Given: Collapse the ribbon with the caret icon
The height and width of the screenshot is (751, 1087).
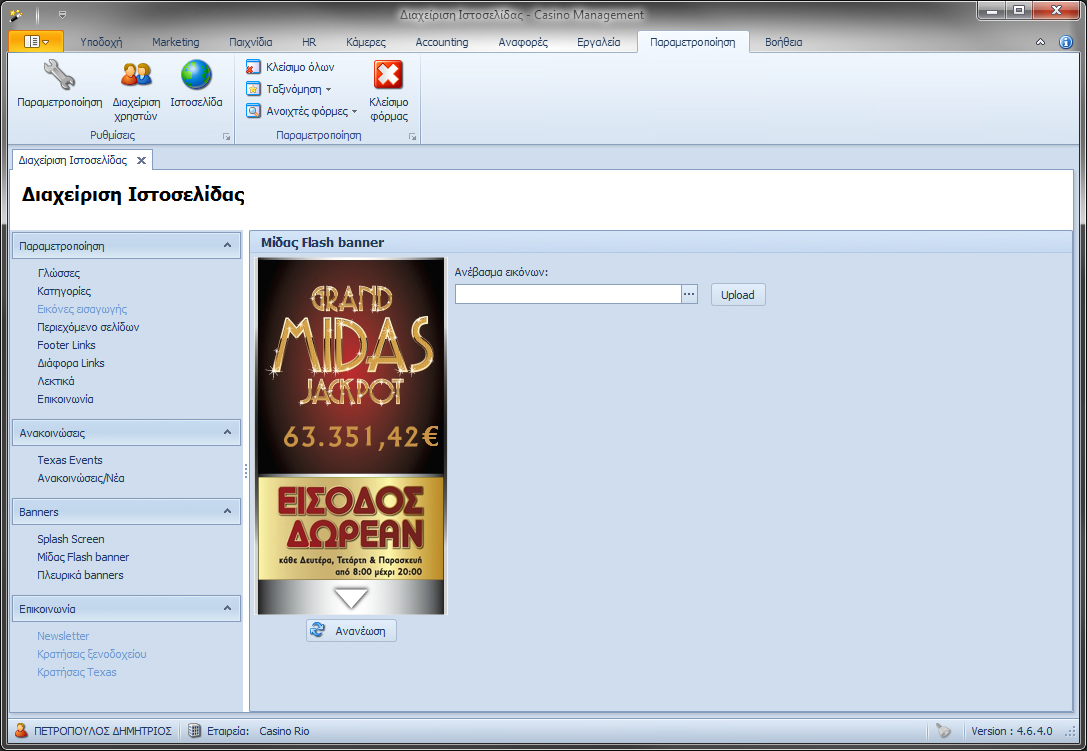Looking at the screenshot, I should click(1041, 42).
